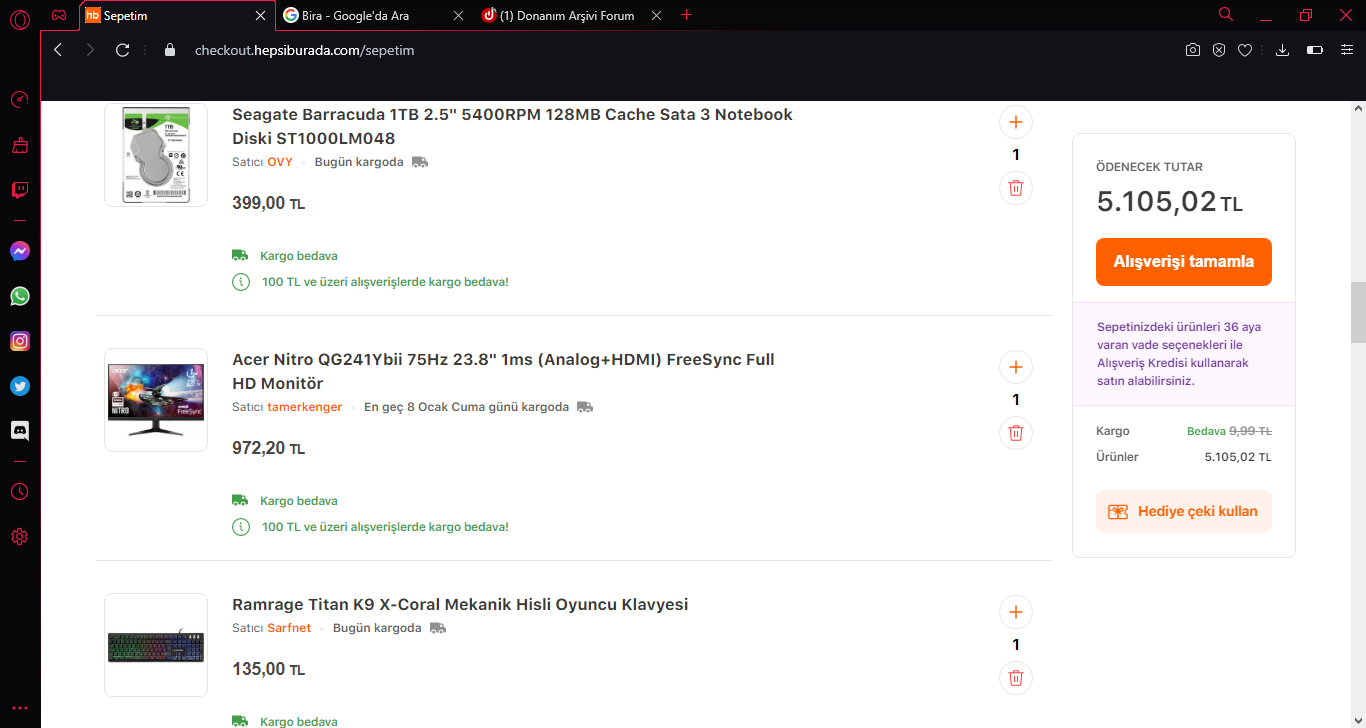Go forward to the next page

tap(90, 50)
